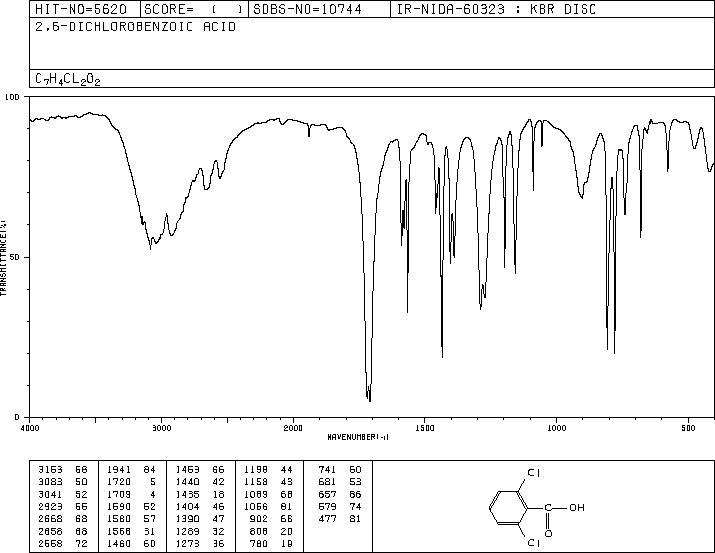Click the 500 wavenumber axis tick label

pos(689,428)
